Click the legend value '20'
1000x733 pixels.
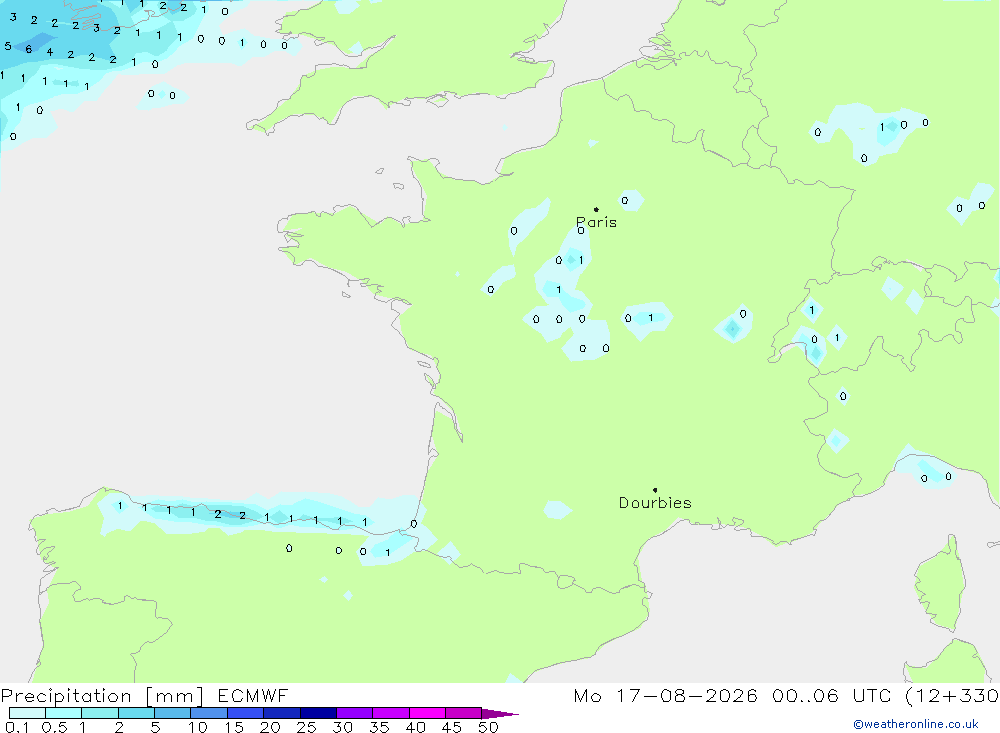270,727
